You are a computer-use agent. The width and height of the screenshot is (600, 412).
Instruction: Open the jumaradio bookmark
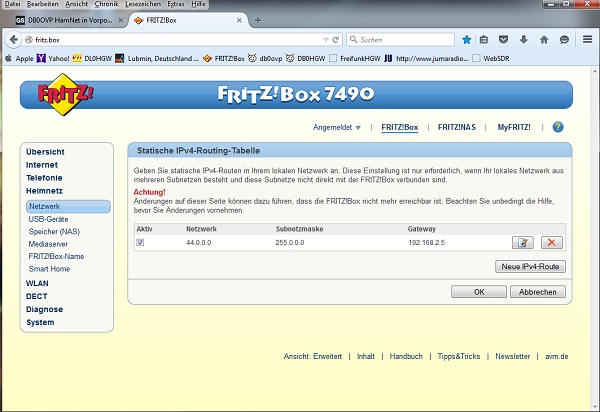tap(426, 59)
